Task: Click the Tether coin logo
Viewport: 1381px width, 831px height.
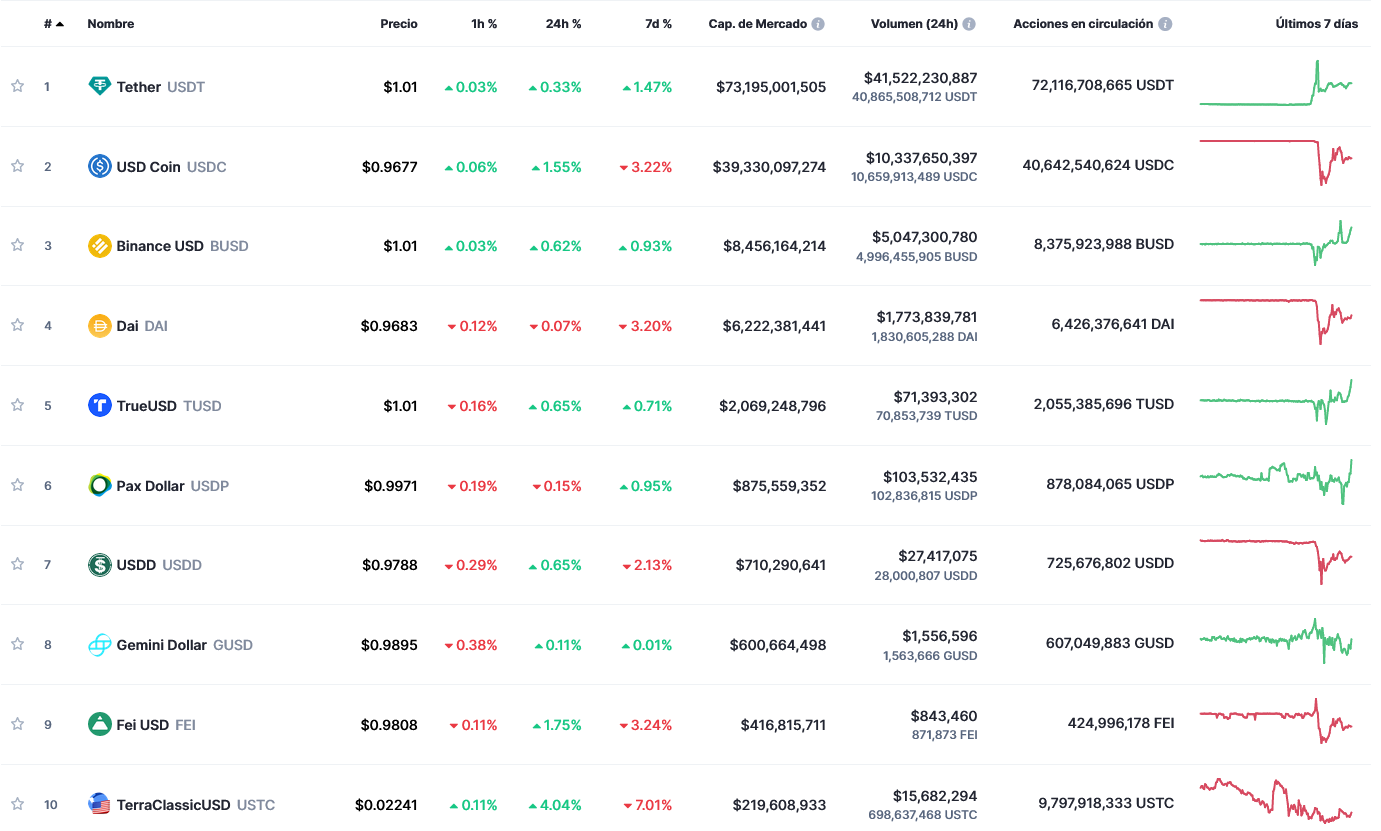Action: point(97,86)
